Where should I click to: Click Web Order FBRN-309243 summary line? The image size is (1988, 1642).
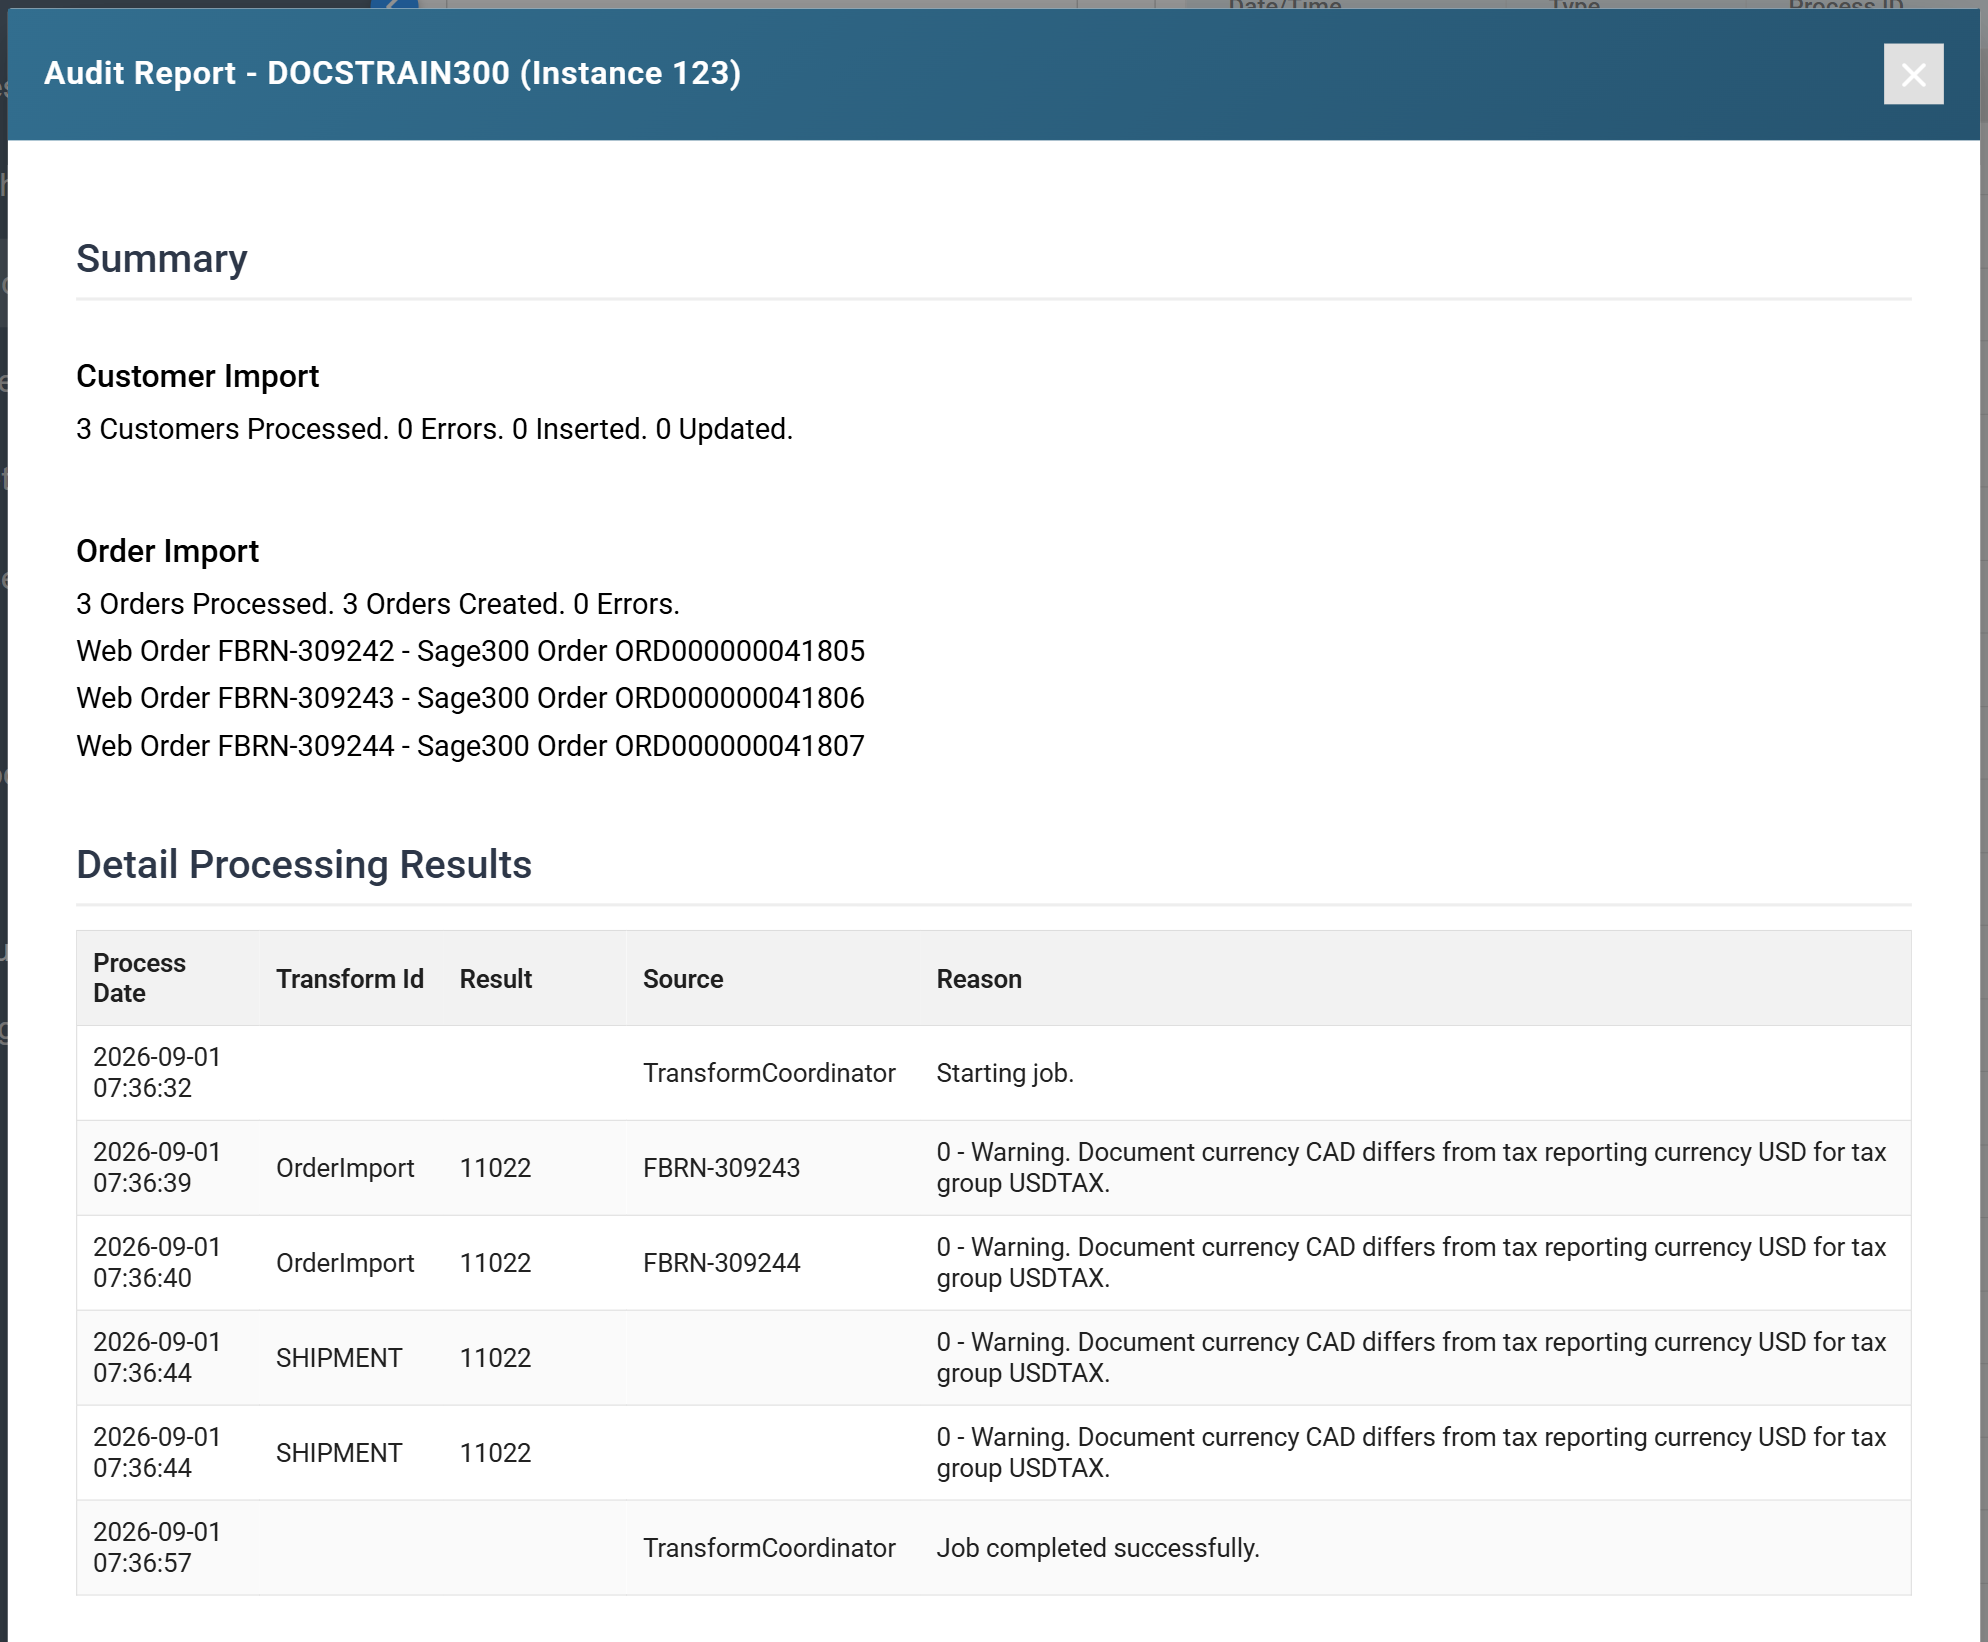[x=470, y=698]
